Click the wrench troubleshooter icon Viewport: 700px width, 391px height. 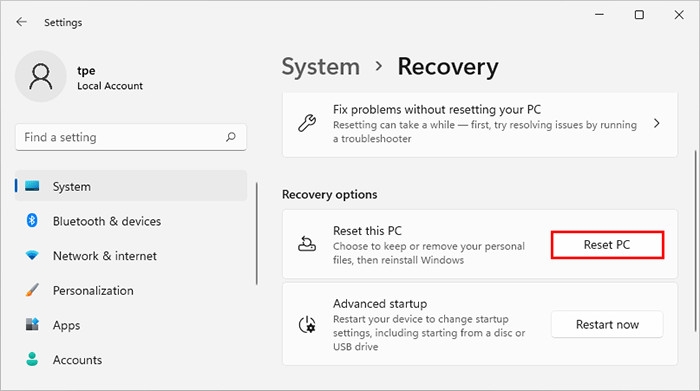tap(307, 123)
